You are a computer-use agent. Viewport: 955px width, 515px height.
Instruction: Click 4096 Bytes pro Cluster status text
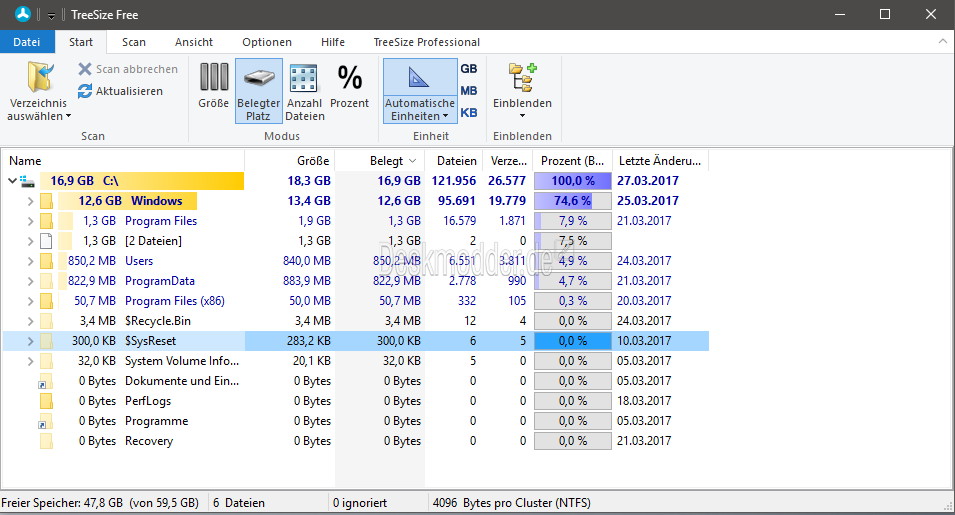coord(512,503)
